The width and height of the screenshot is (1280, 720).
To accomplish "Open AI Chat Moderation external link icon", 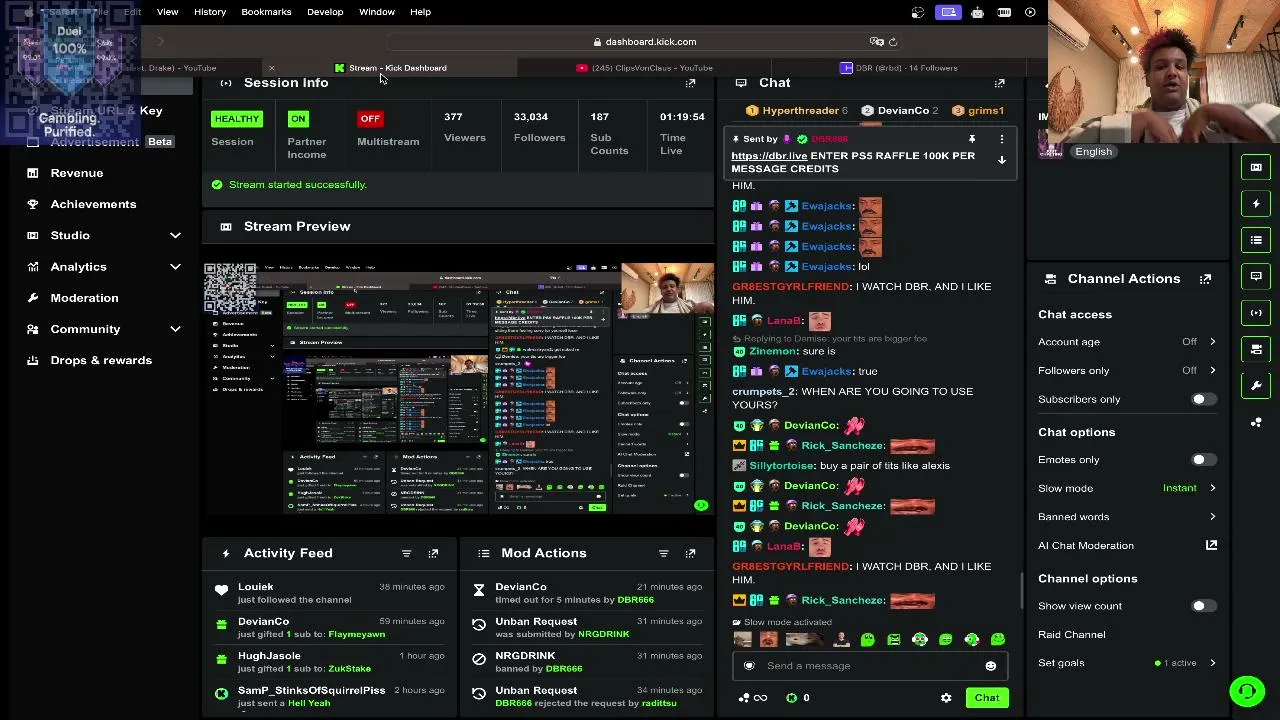I will coord(1211,545).
